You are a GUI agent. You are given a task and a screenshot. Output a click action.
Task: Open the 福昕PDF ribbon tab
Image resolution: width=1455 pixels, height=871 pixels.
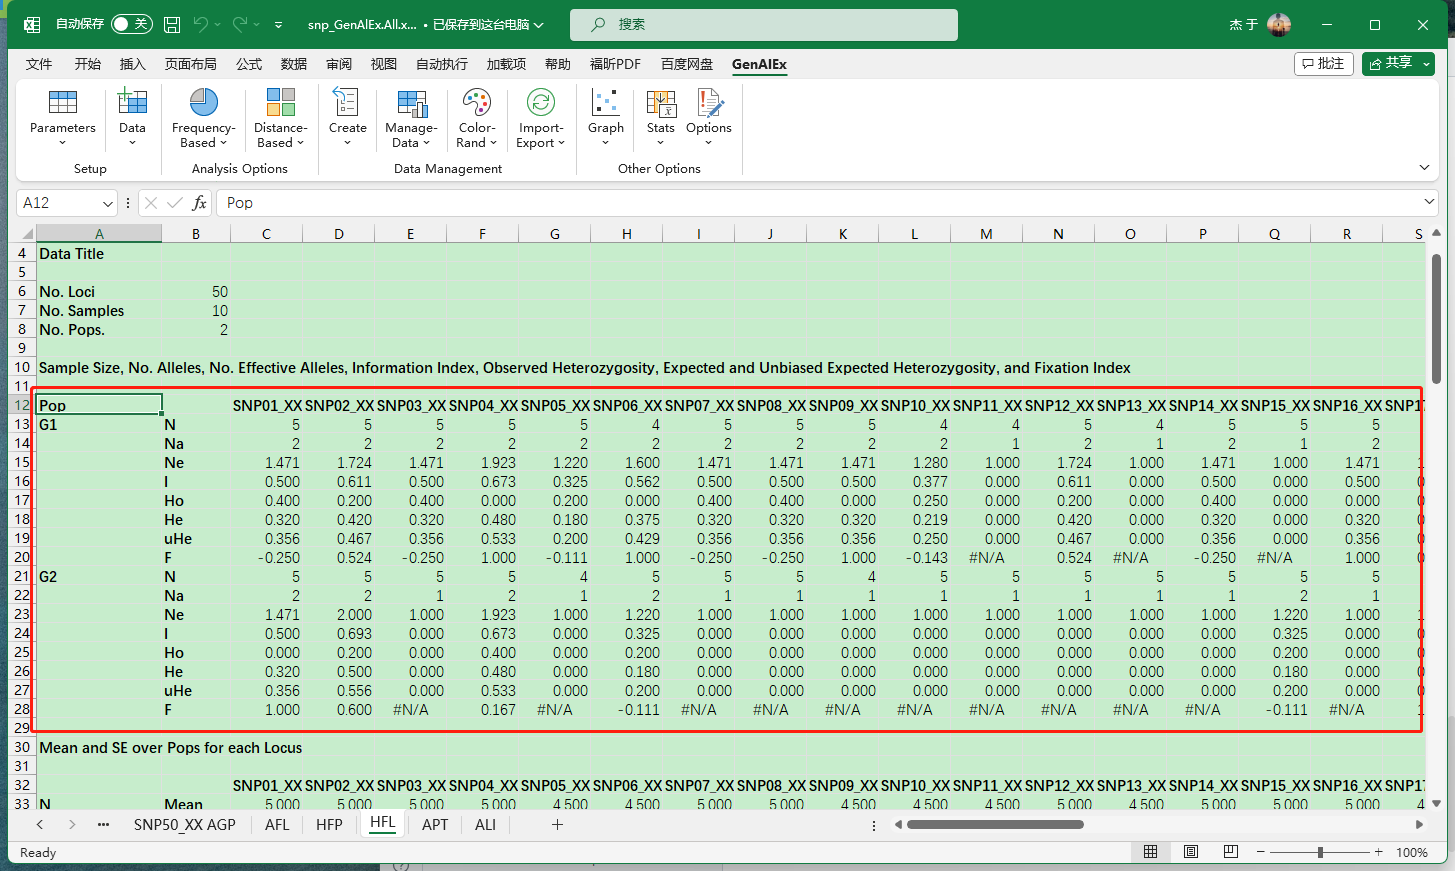[x=615, y=64]
